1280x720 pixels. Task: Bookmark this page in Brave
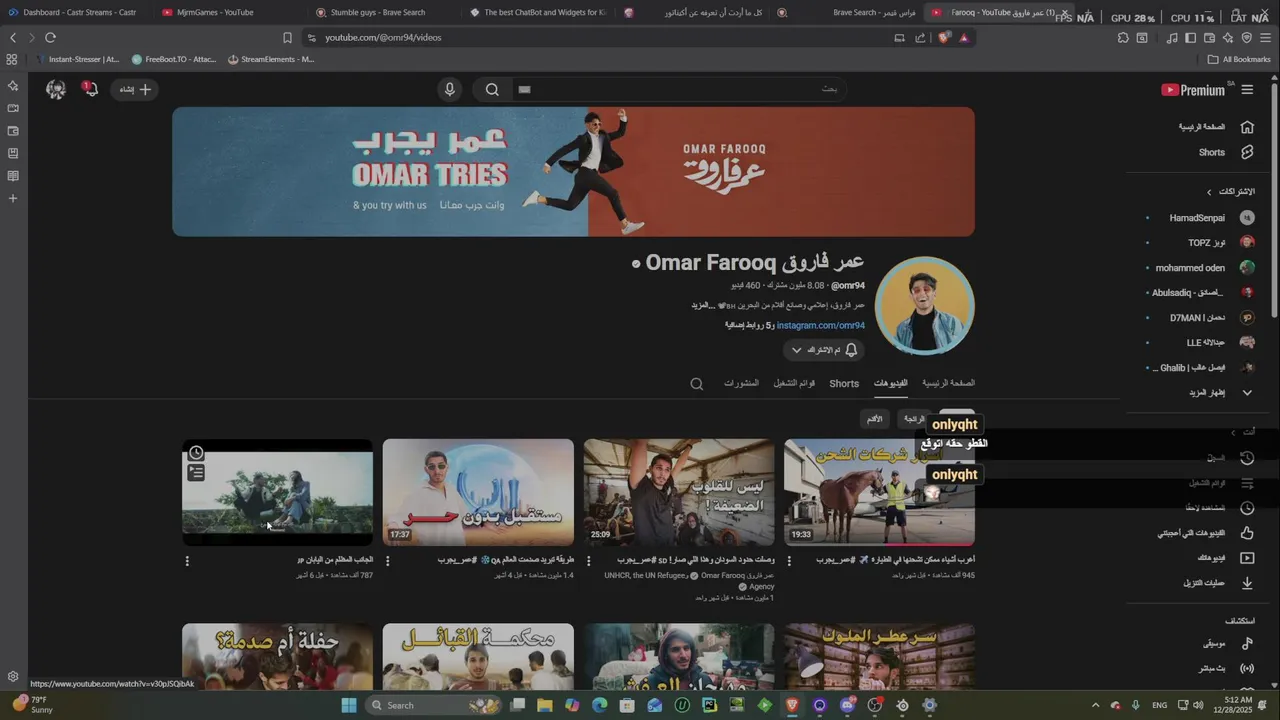click(x=287, y=37)
